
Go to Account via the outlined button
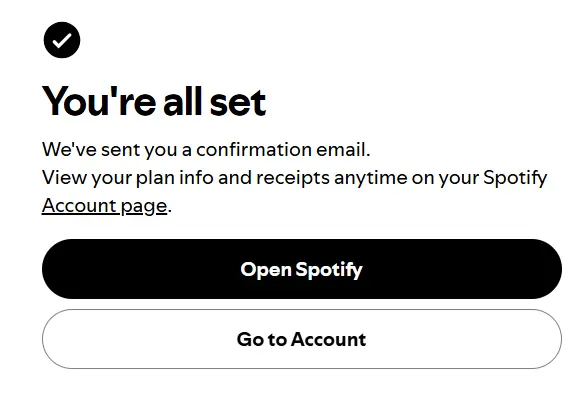[x=302, y=339]
